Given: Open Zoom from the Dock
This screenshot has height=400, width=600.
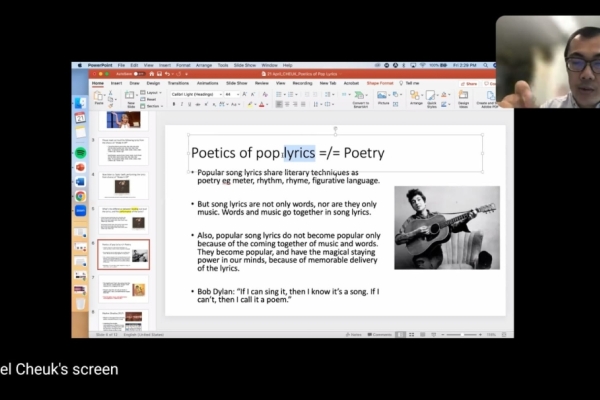Looking at the screenshot, I should (80, 211).
